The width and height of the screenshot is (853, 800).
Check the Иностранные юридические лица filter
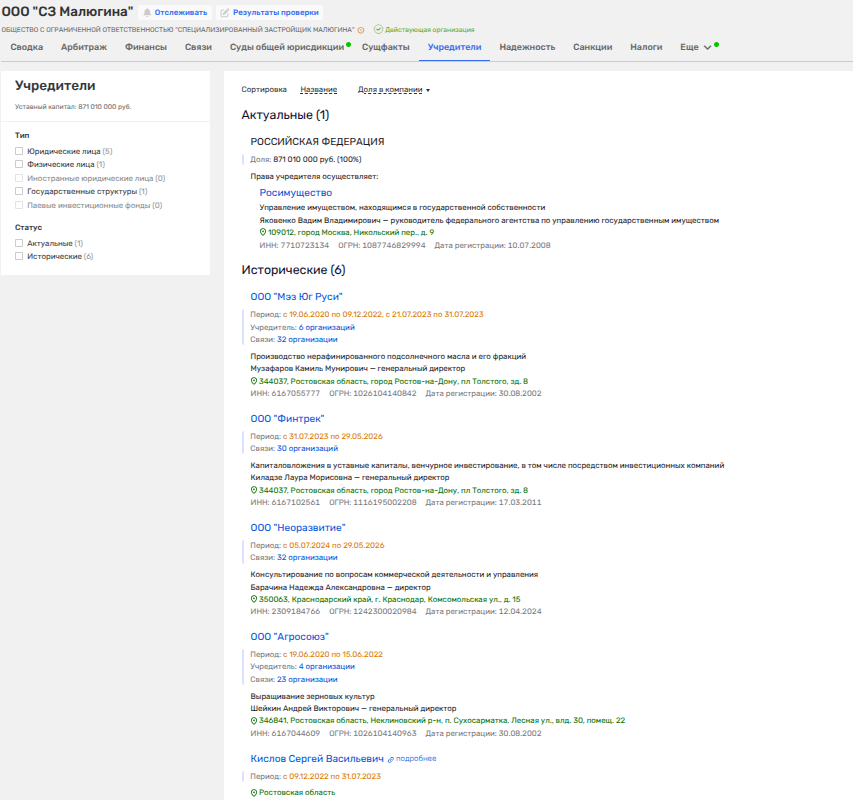coord(19,178)
